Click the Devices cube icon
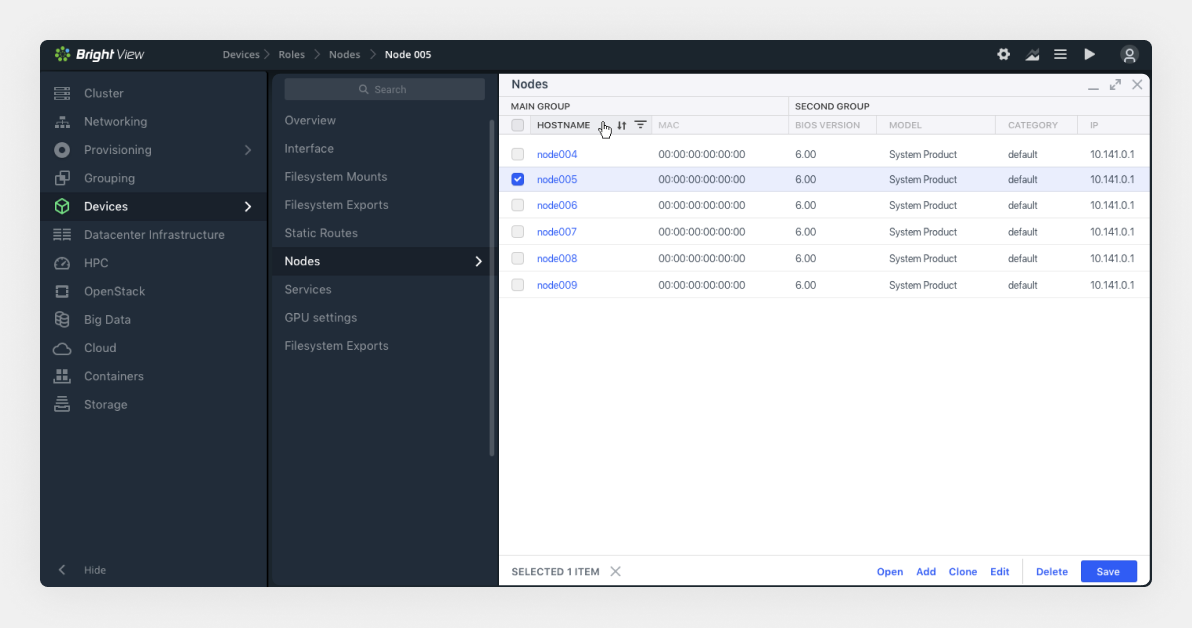Screen dimensions: 1192x628 click(x=62, y=206)
